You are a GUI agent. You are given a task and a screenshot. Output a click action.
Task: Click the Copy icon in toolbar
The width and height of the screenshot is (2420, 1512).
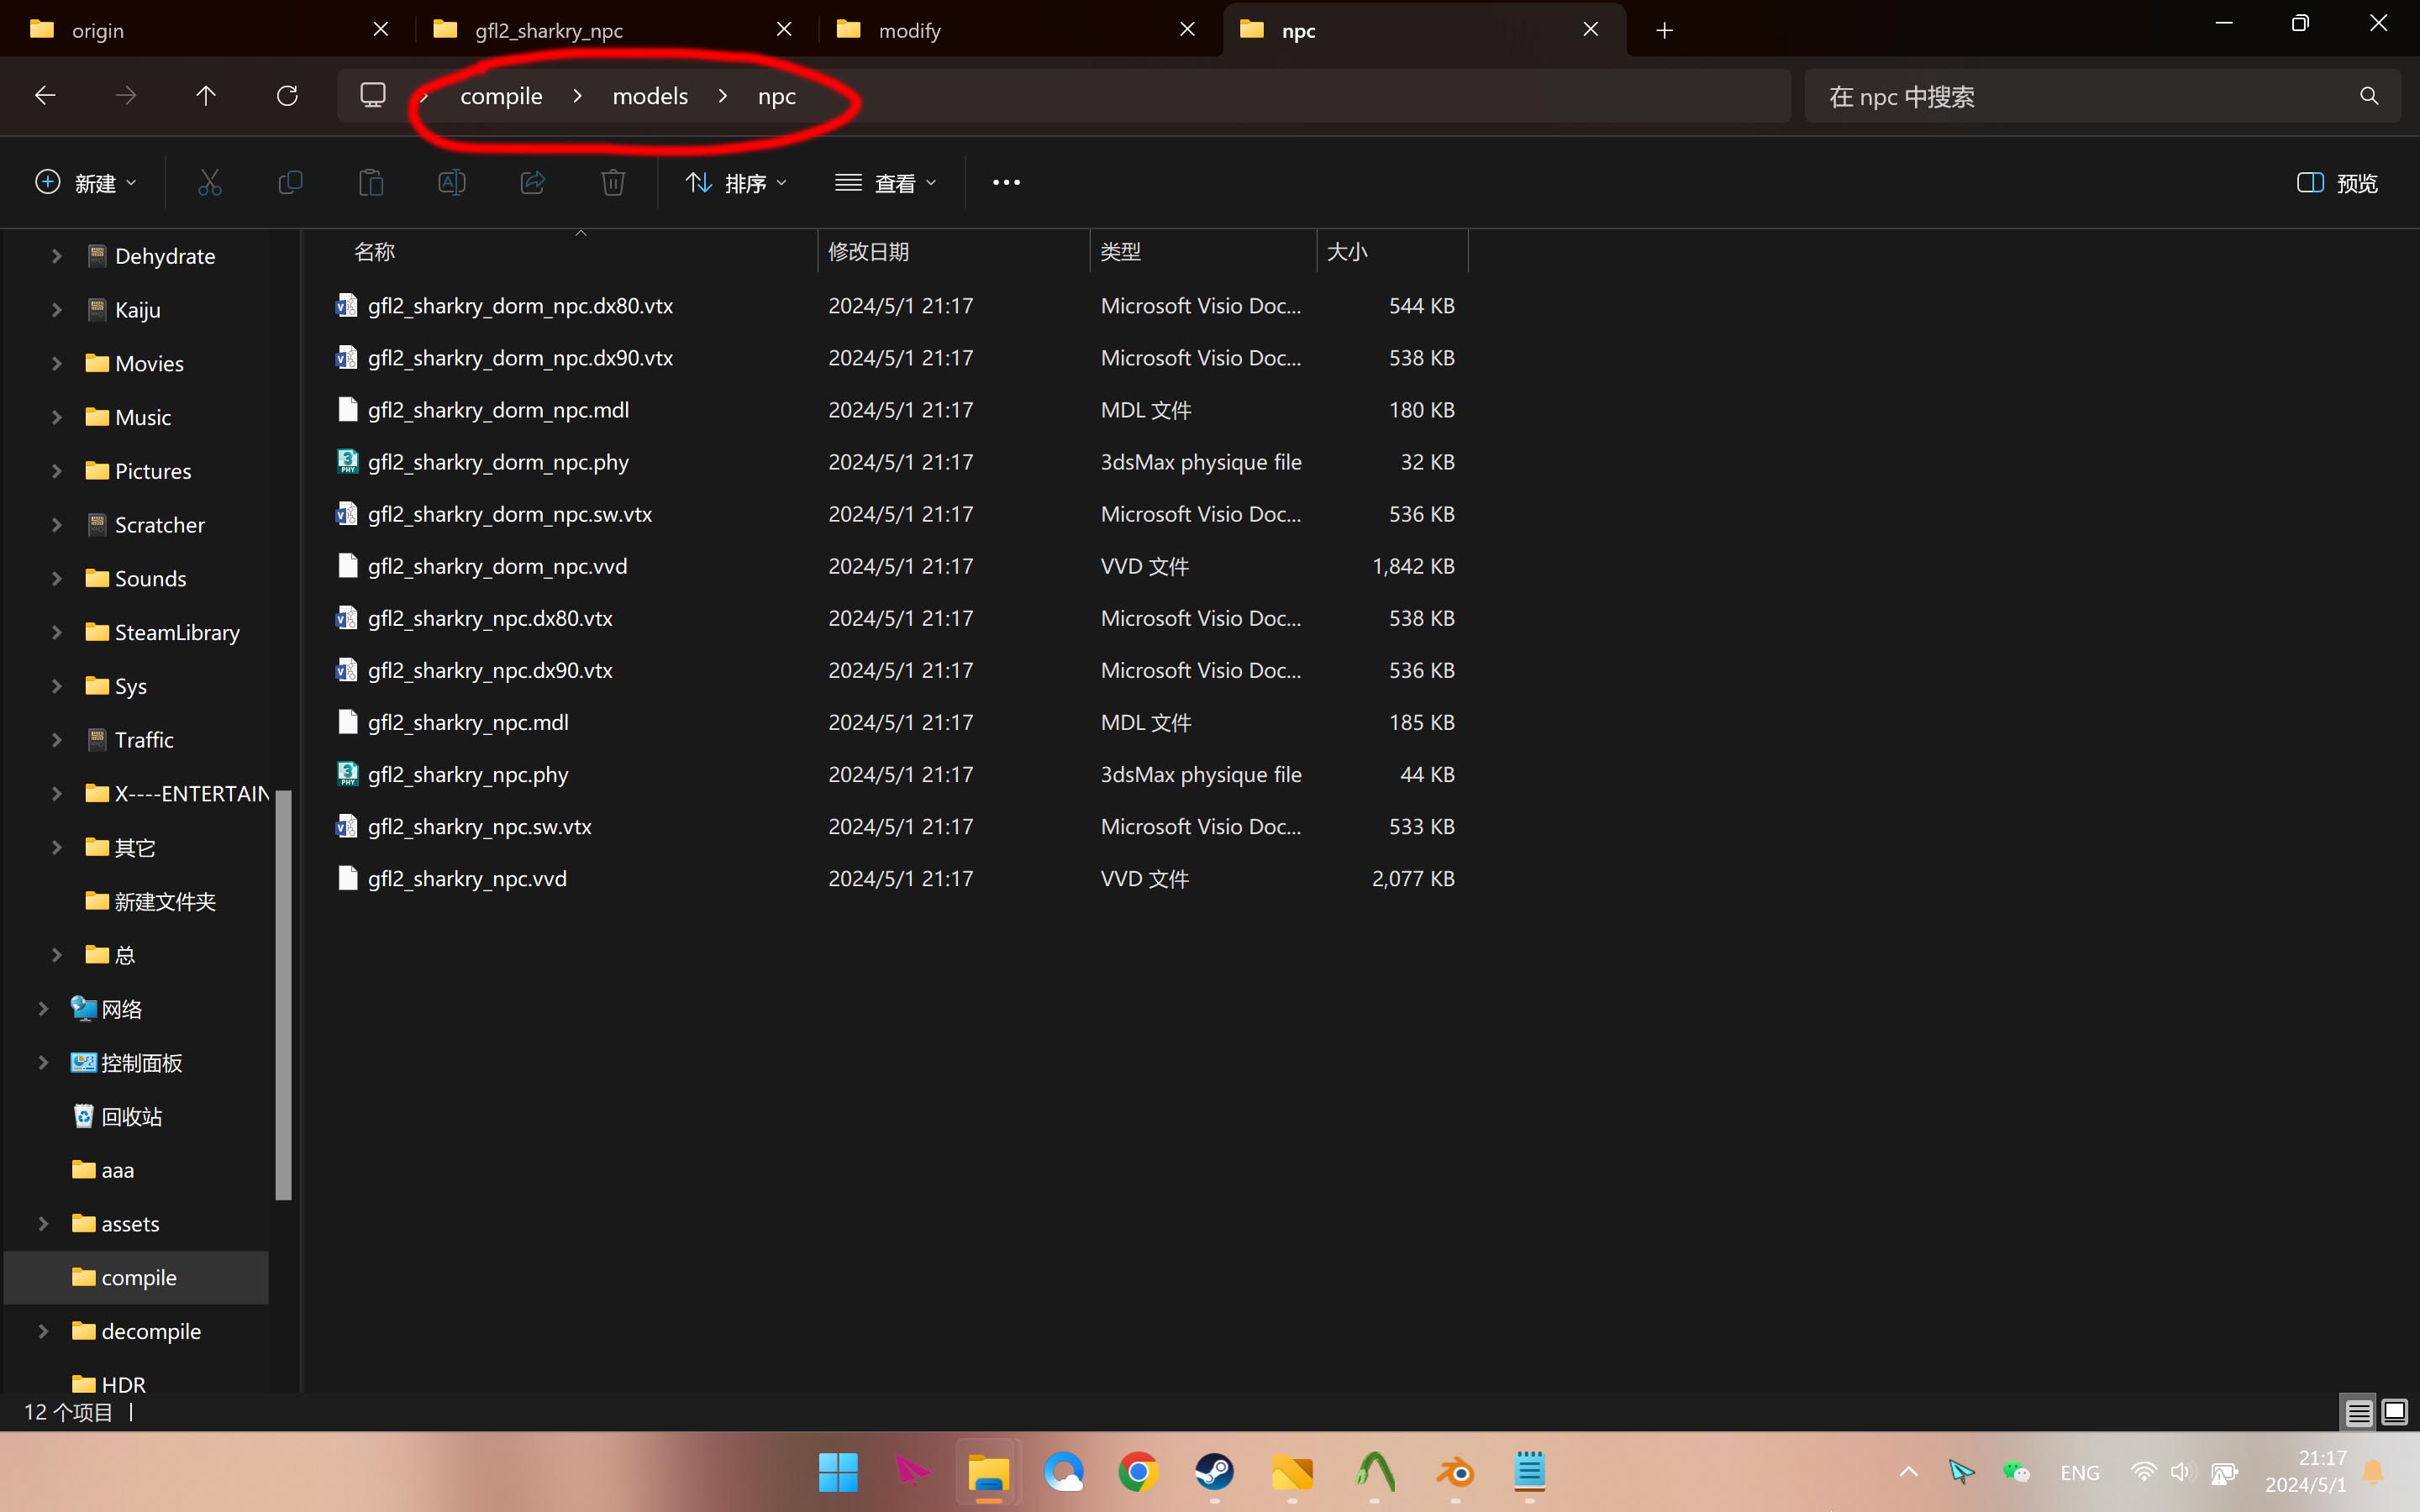[290, 182]
